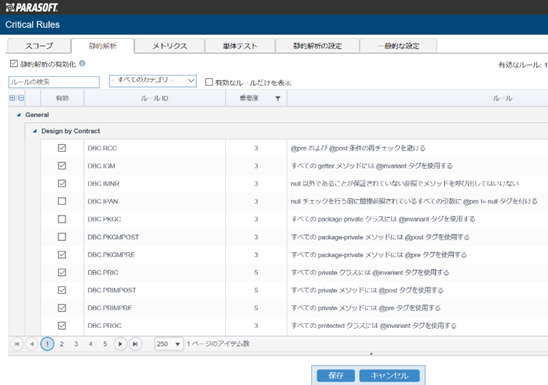Screen dimensions: 548x385
Task: Click the rule search input field
Action: coord(54,82)
